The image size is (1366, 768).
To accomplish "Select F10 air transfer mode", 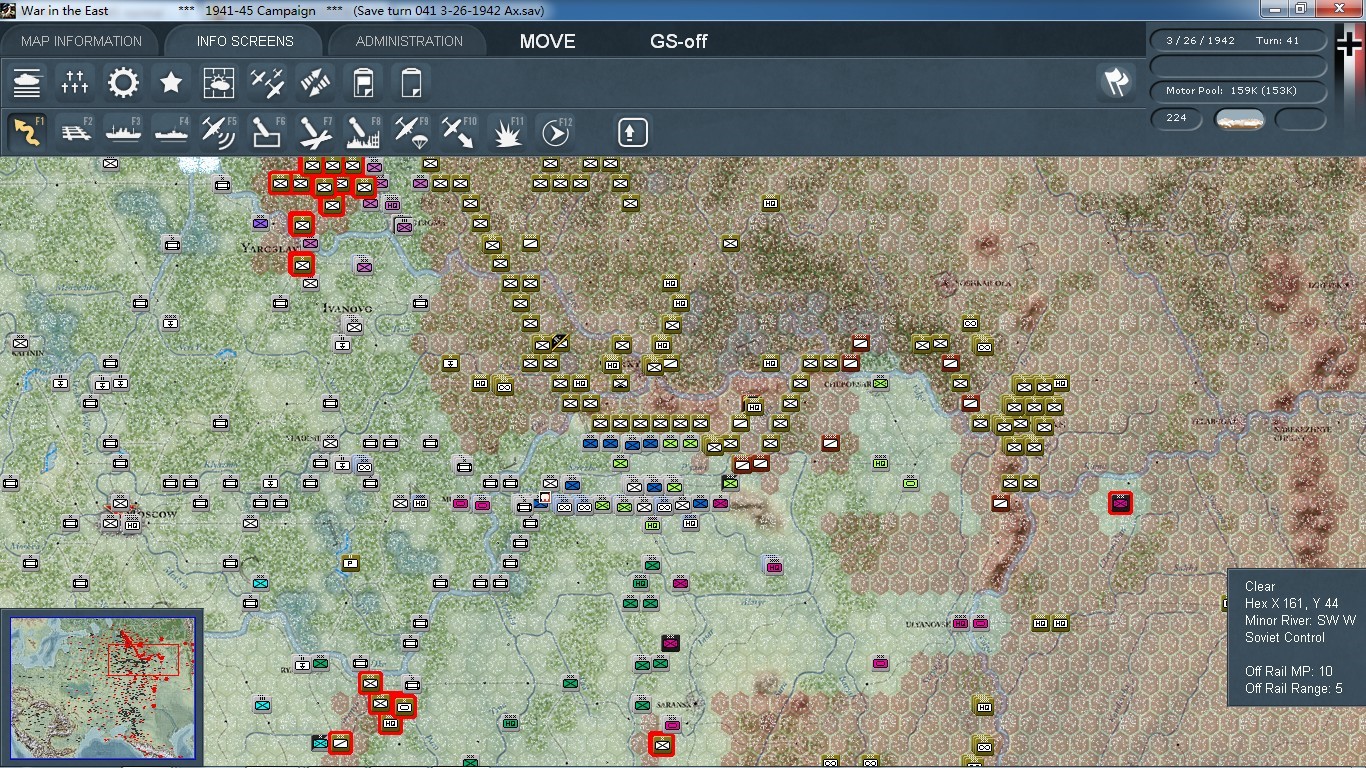I will click(459, 131).
